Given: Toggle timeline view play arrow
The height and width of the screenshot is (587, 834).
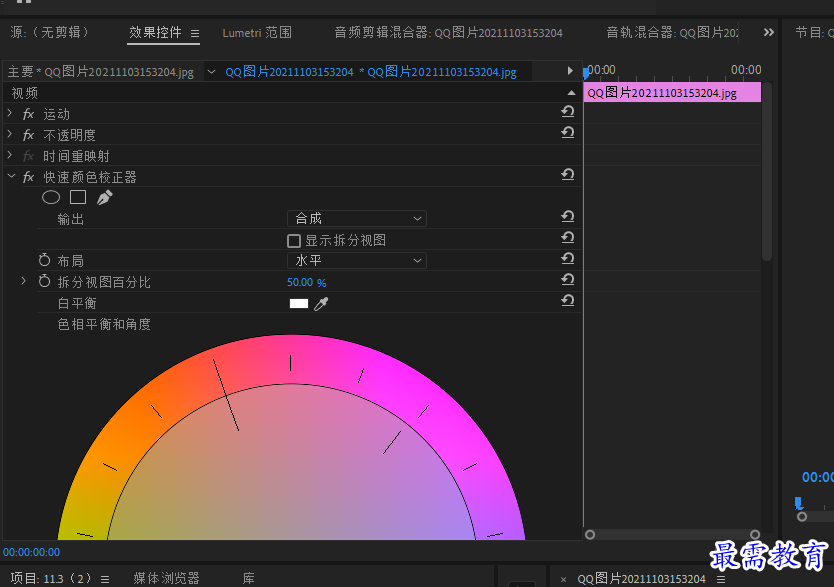Looking at the screenshot, I should click(570, 71).
